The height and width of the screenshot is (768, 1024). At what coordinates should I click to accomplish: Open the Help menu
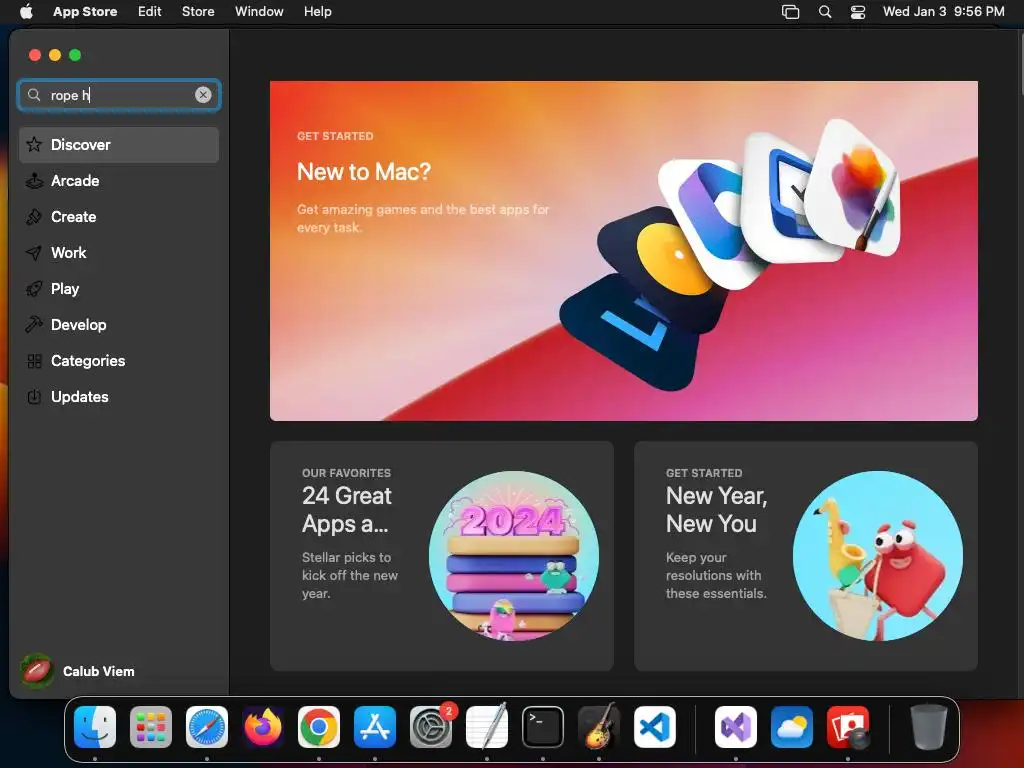317,11
